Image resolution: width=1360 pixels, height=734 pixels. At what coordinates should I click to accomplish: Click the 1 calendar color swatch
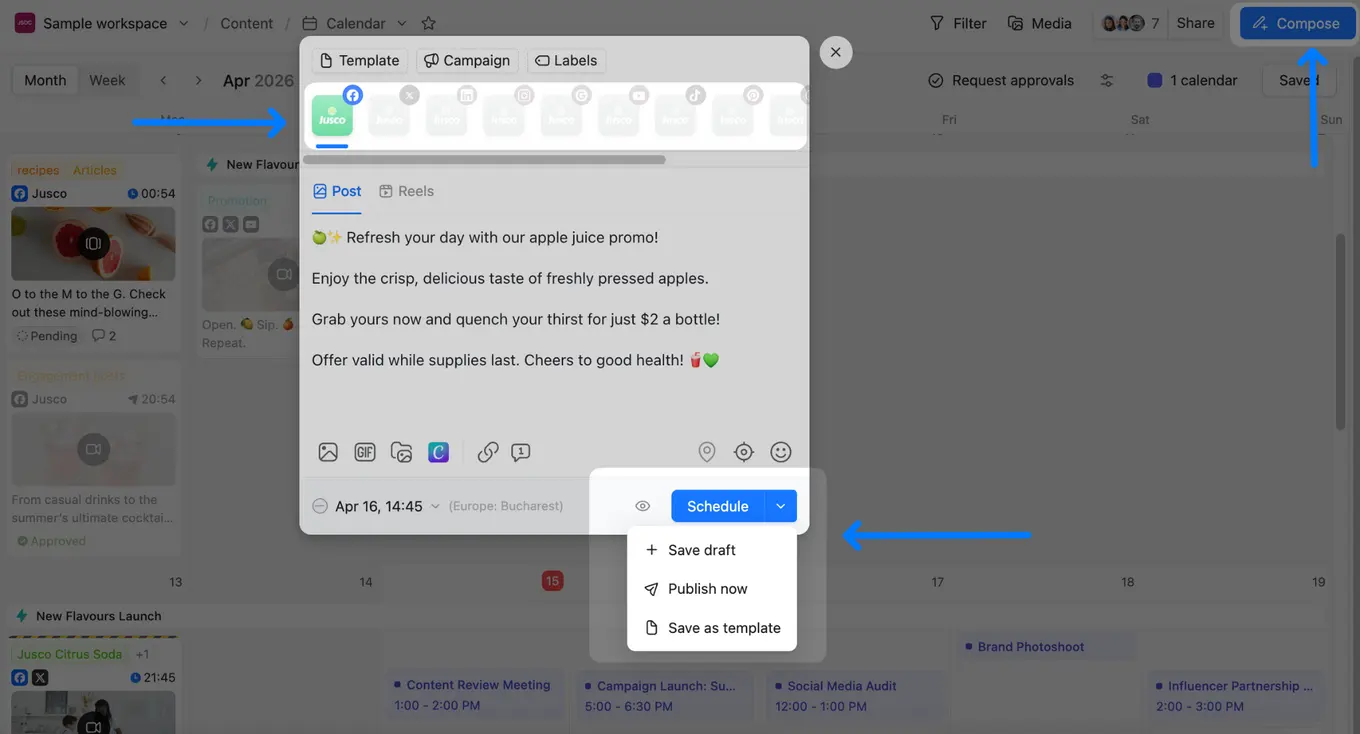coord(1155,80)
